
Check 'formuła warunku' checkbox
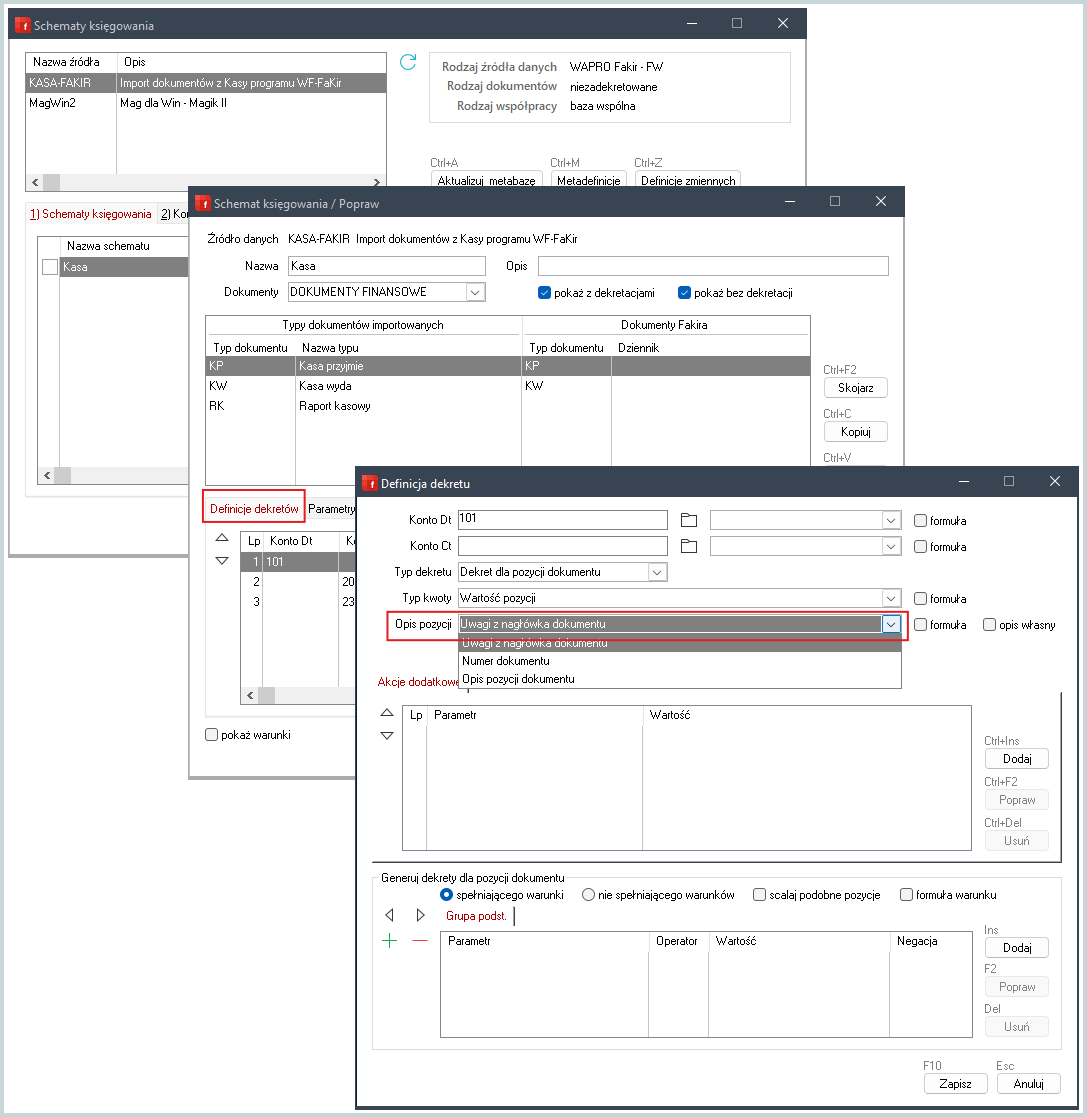coord(906,895)
